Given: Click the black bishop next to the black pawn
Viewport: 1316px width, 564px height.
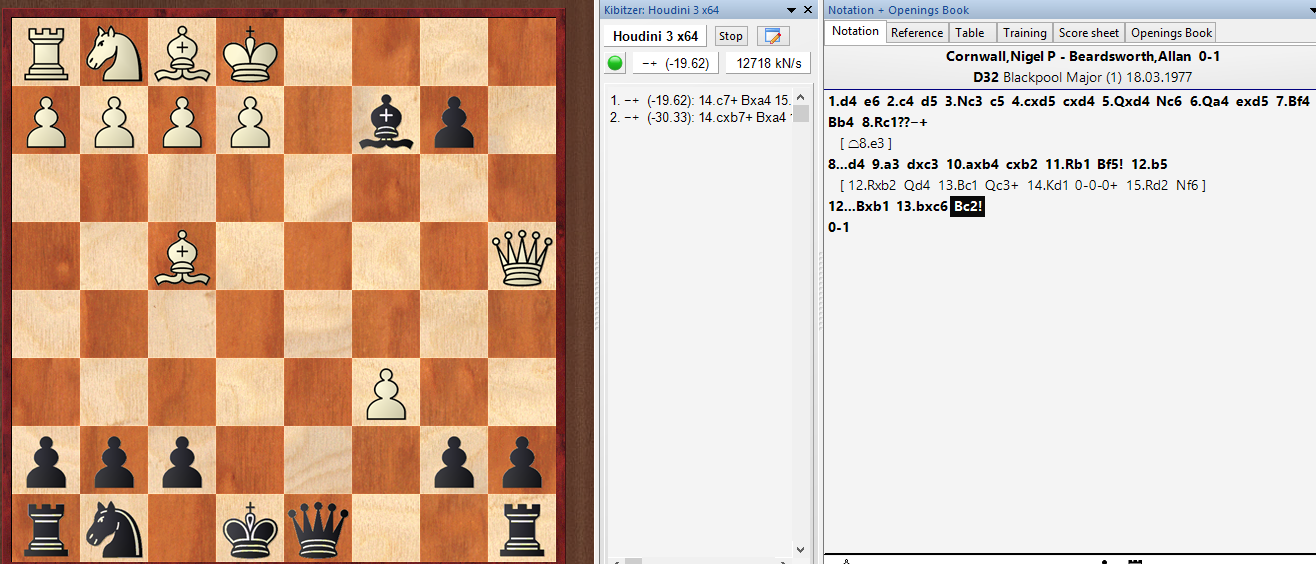Looking at the screenshot, I should click(386, 119).
